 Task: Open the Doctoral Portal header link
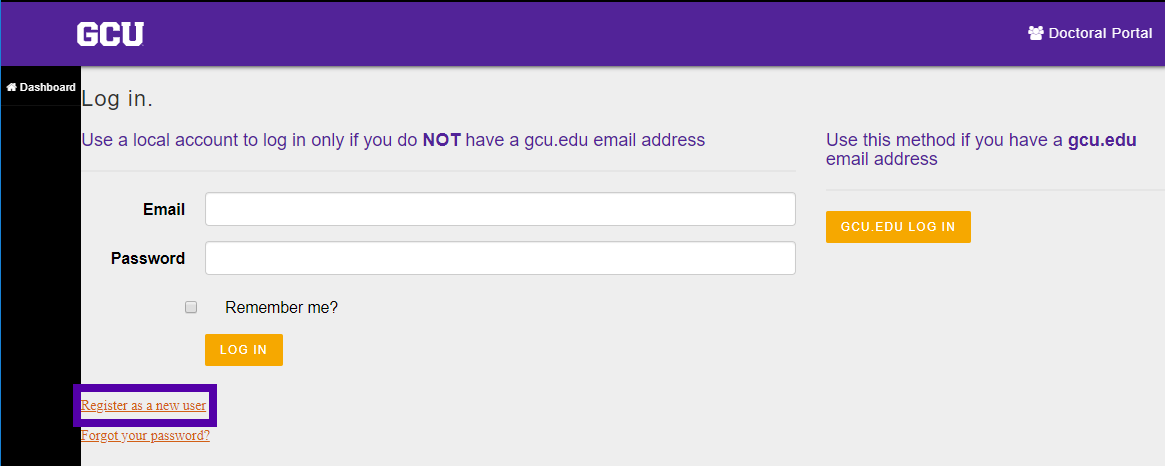pos(1090,33)
